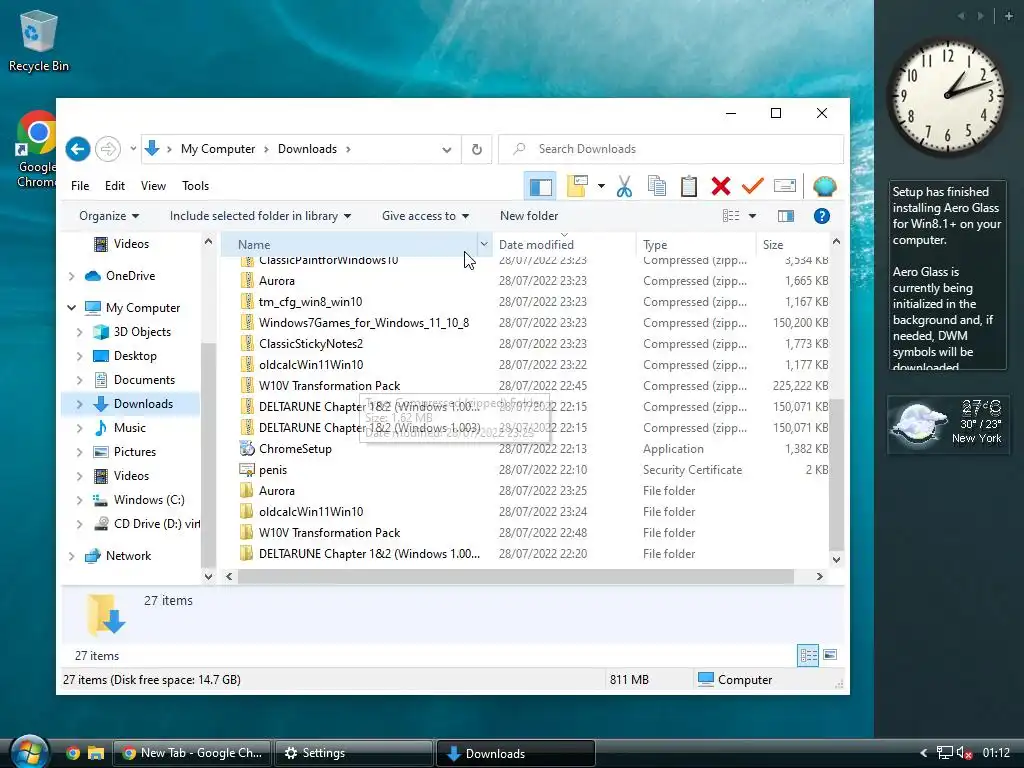Screen dimensions: 1024x768
Task: Click the Rename toolbar icon
Action: coord(784,186)
